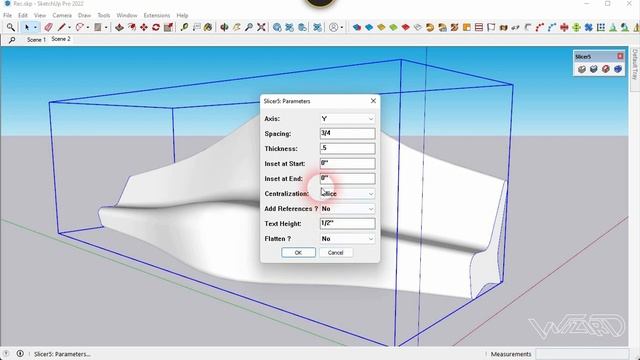The image size is (640, 360).
Task: Click the Search magnifier icon in the toolbar
Action: click(11, 27)
